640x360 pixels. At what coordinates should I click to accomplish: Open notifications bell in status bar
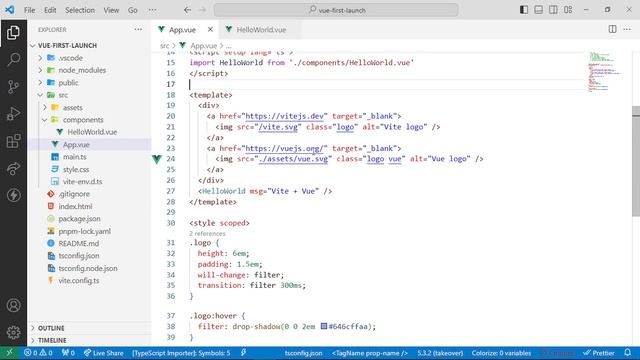[x=627, y=353]
